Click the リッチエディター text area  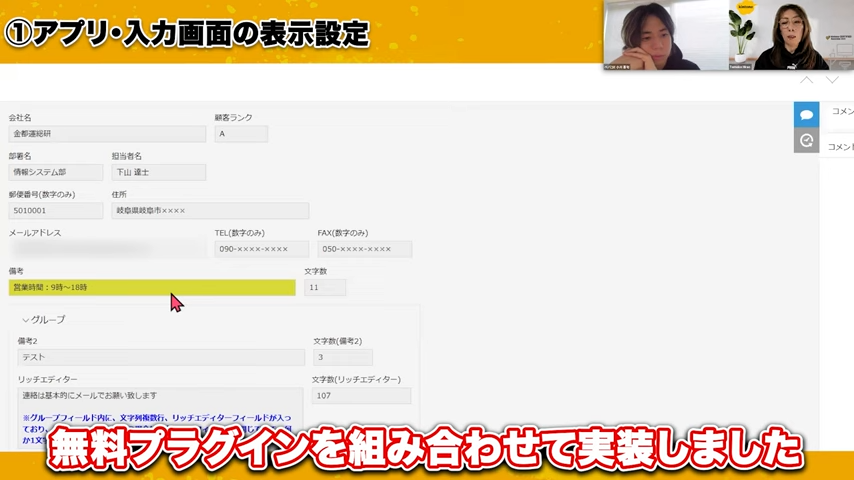click(160, 417)
